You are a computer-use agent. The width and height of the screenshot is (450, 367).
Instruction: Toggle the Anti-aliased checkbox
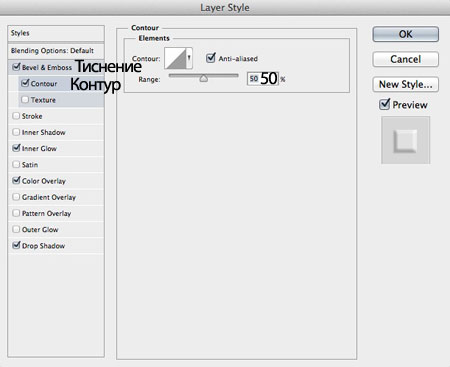[211, 58]
